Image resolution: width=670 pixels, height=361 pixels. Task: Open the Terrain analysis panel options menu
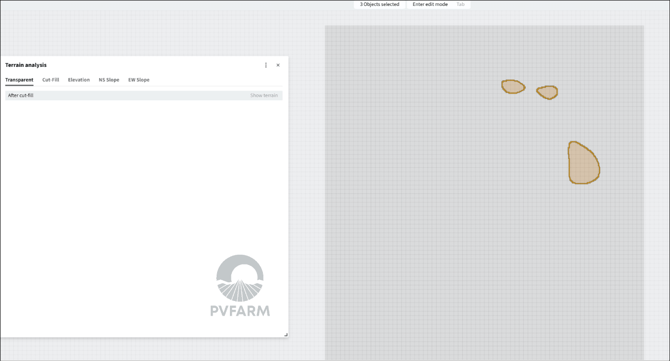(266, 65)
